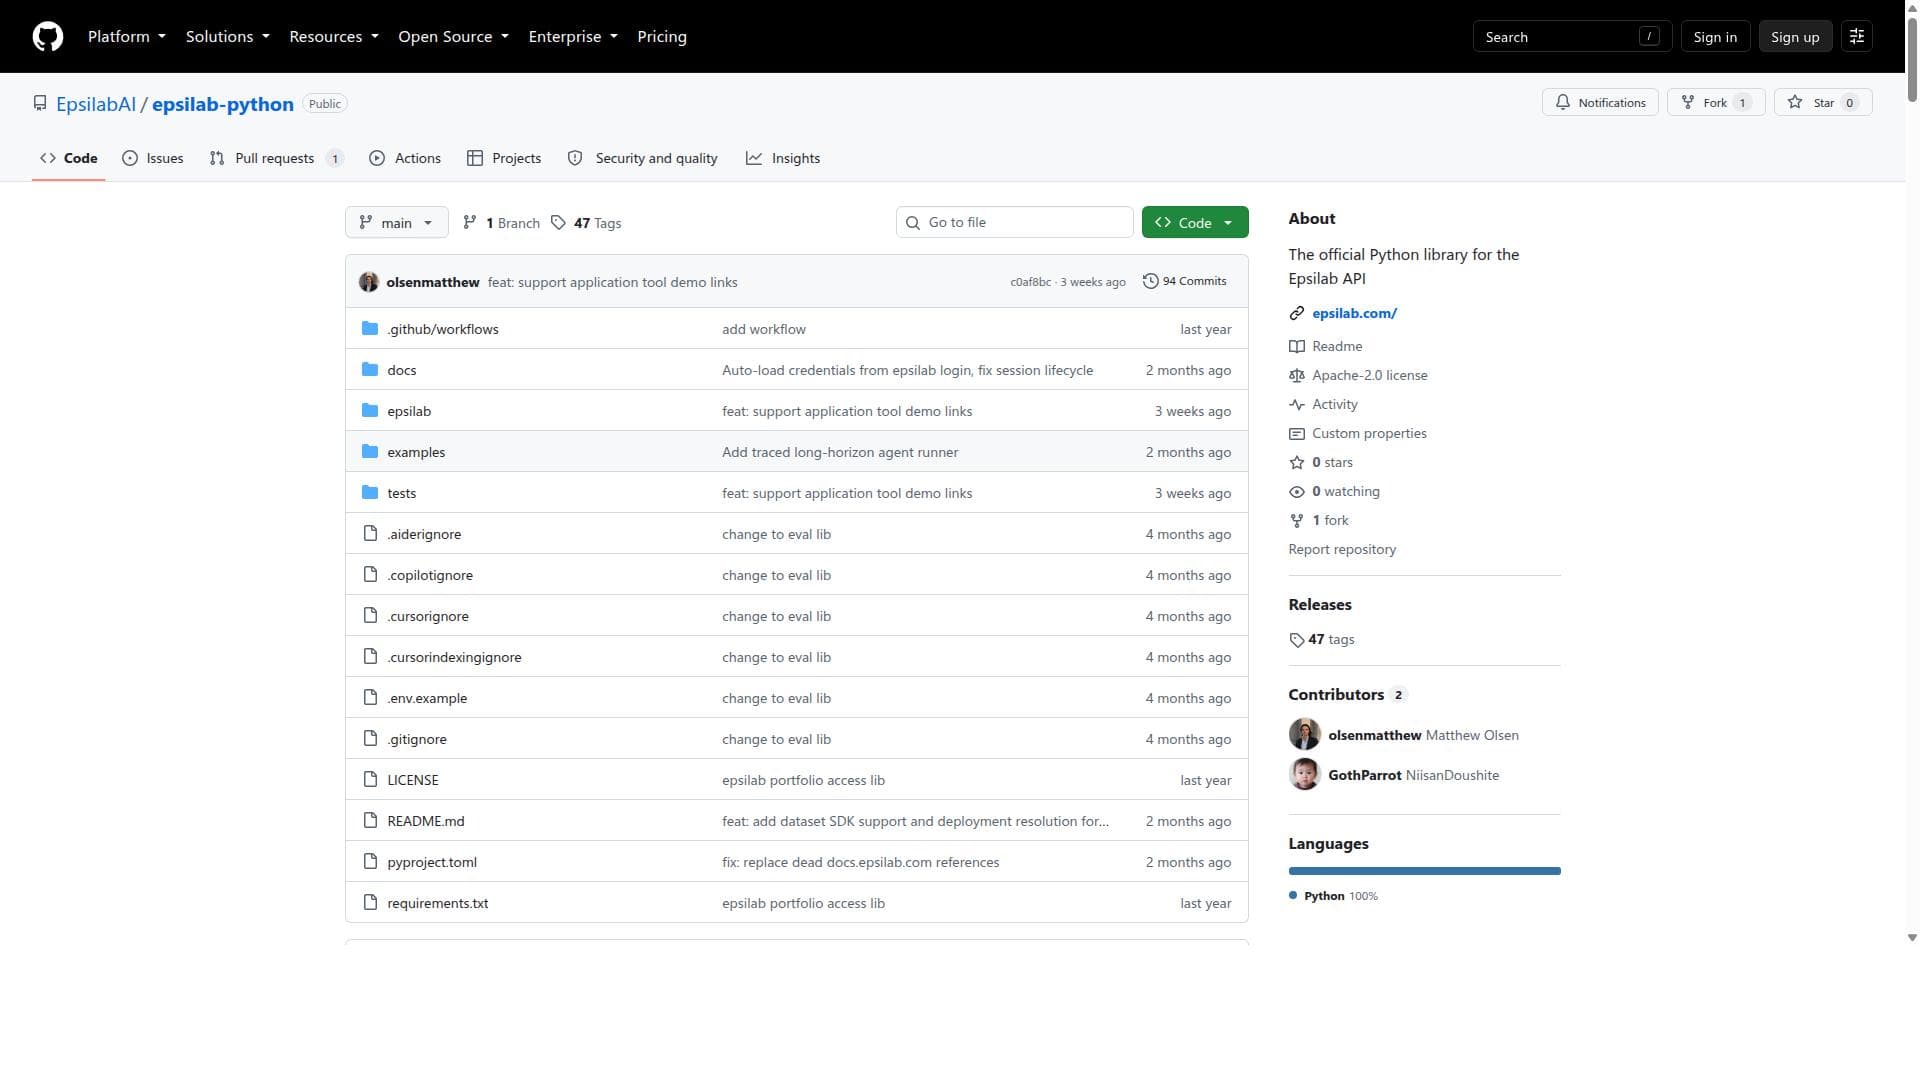Click olsenmatthew's avatar in commit bar
Image resolution: width=1920 pixels, height=1080 pixels.
coord(369,282)
